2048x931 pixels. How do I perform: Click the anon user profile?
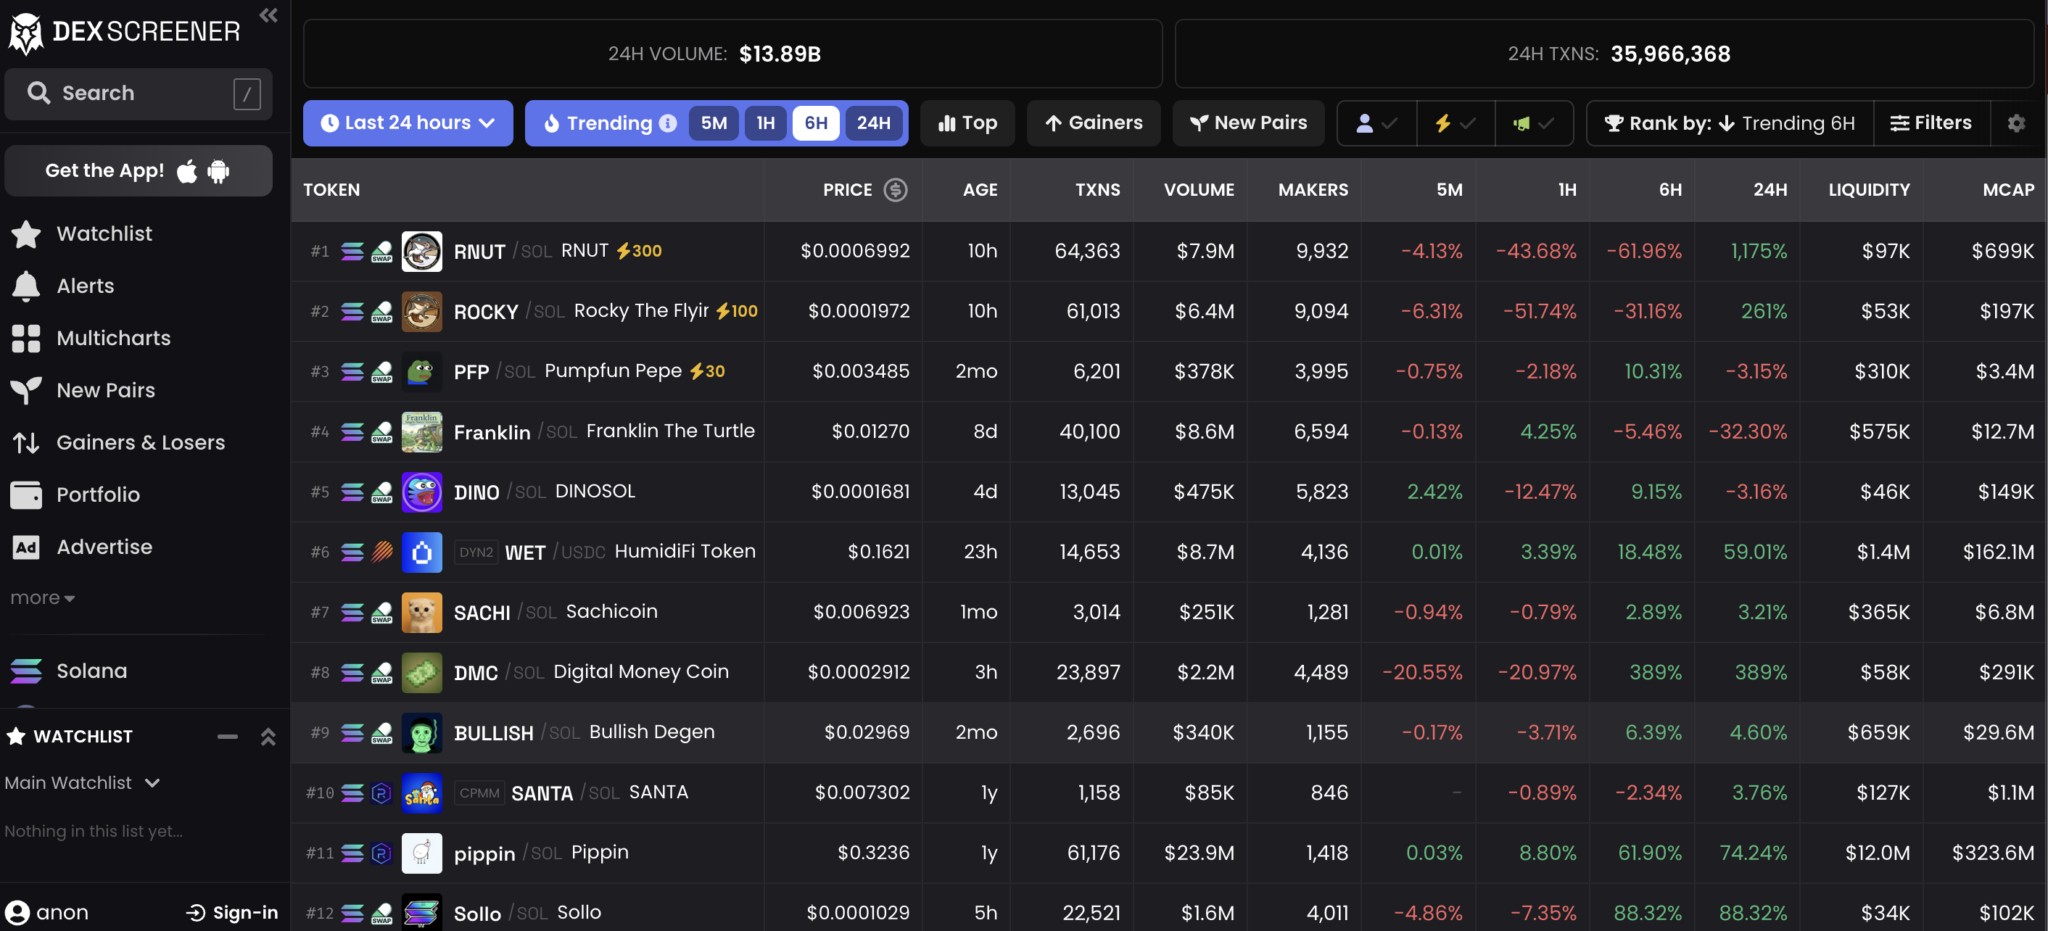click(48, 913)
